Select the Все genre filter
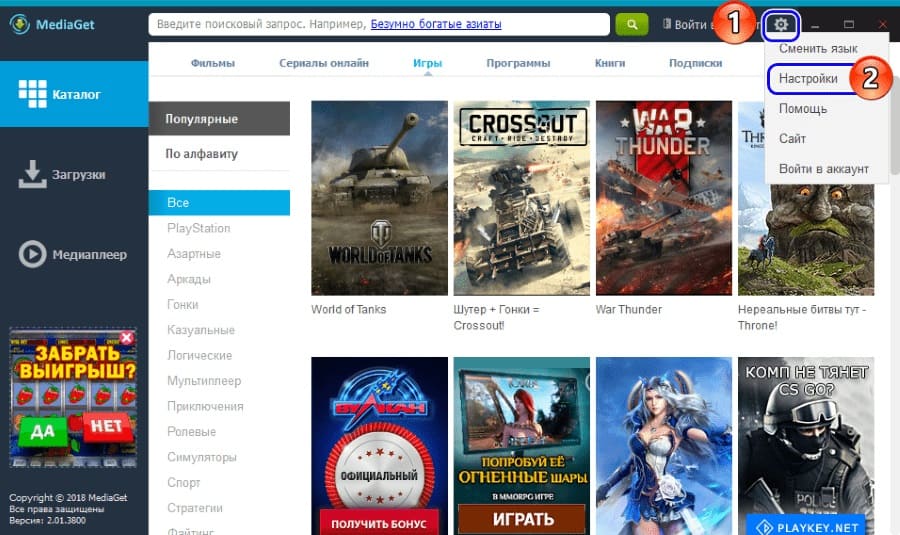900x535 pixels. point(219,203)
